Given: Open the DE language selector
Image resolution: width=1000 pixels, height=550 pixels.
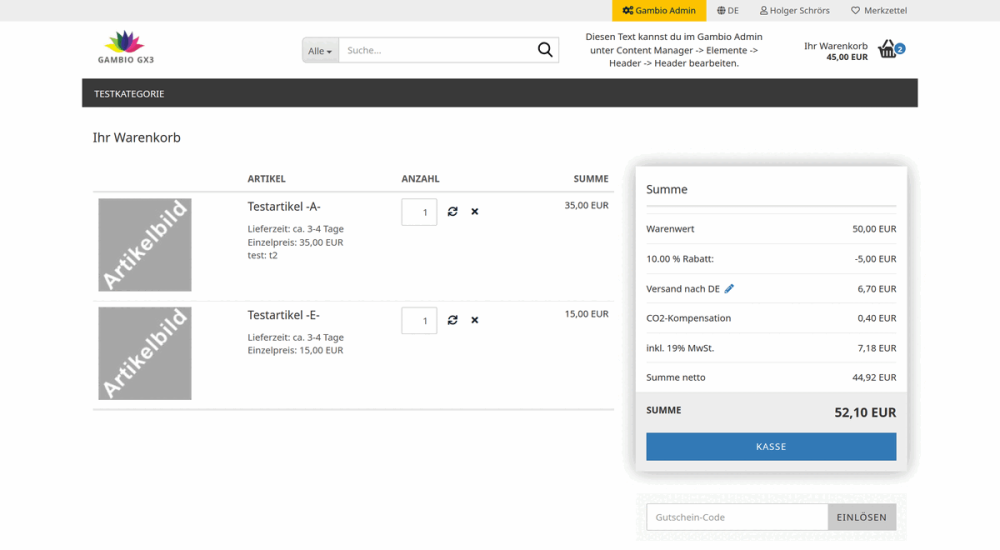Looking at the screenshot, I should (728, 10).
